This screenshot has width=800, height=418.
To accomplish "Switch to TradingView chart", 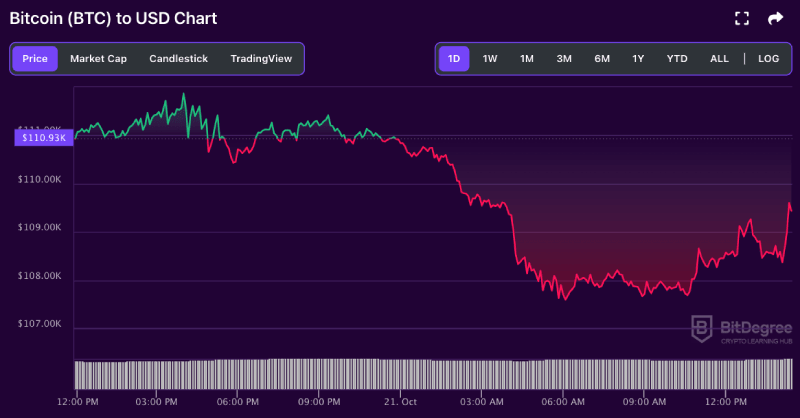I will (x=261, y=59).
